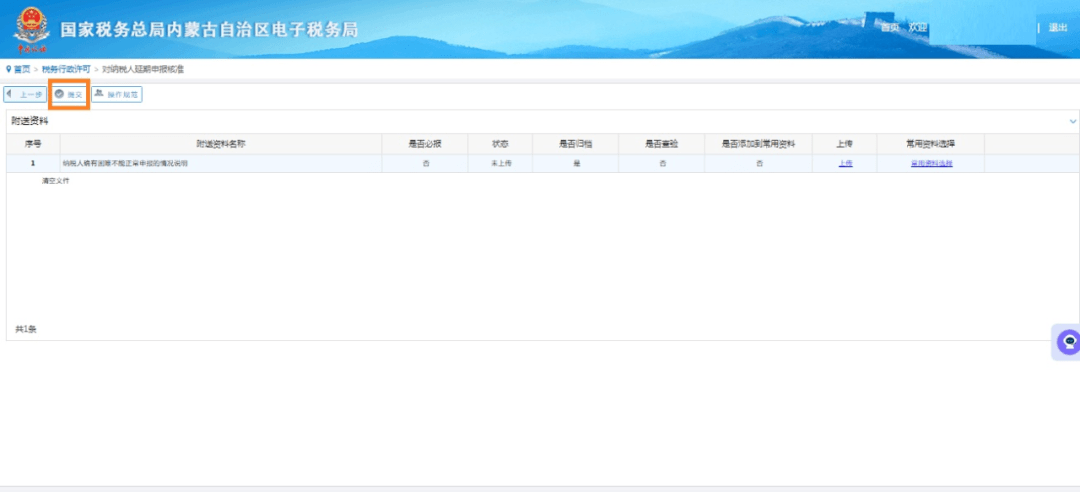
Task: Log out using the 退出 link
Action: (1057, 28)
